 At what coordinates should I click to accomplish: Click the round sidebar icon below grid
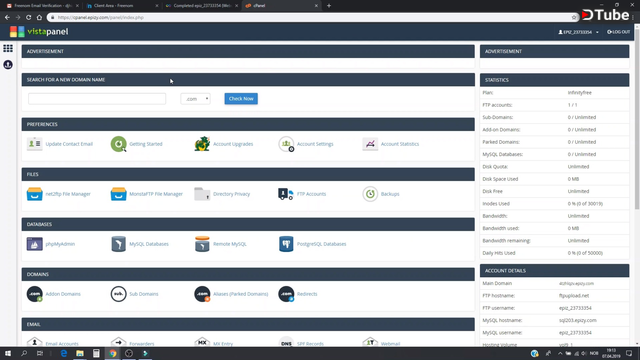[x=8, y=64]
